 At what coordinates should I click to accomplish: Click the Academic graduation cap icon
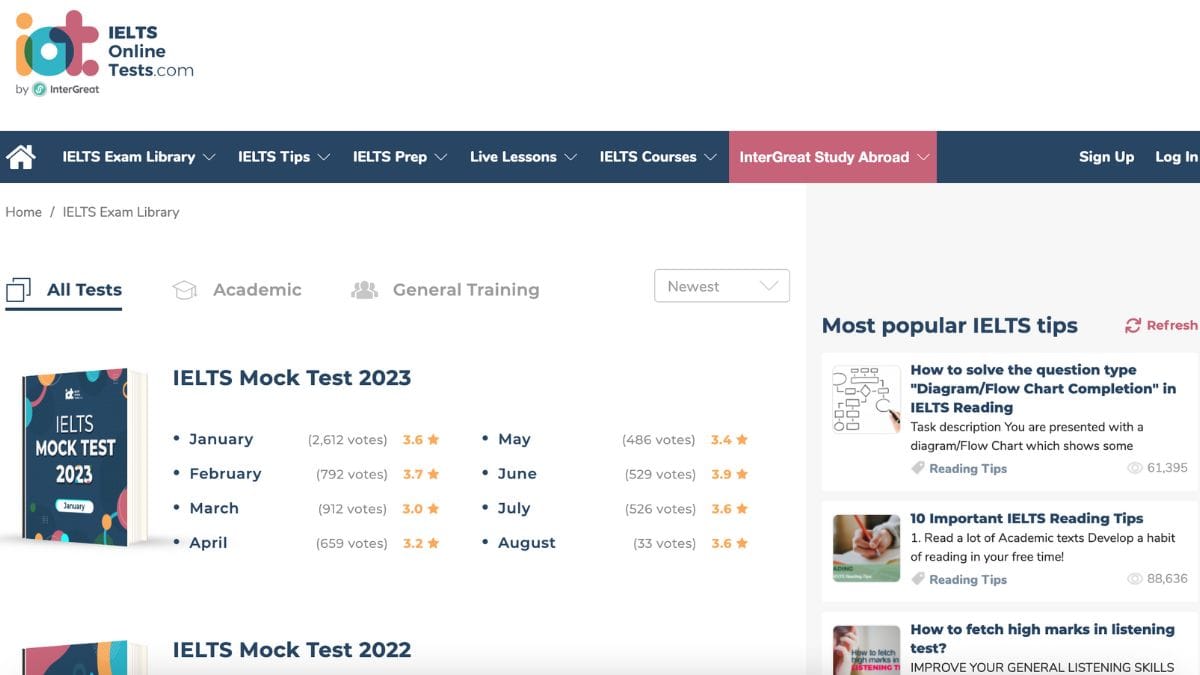184,290
